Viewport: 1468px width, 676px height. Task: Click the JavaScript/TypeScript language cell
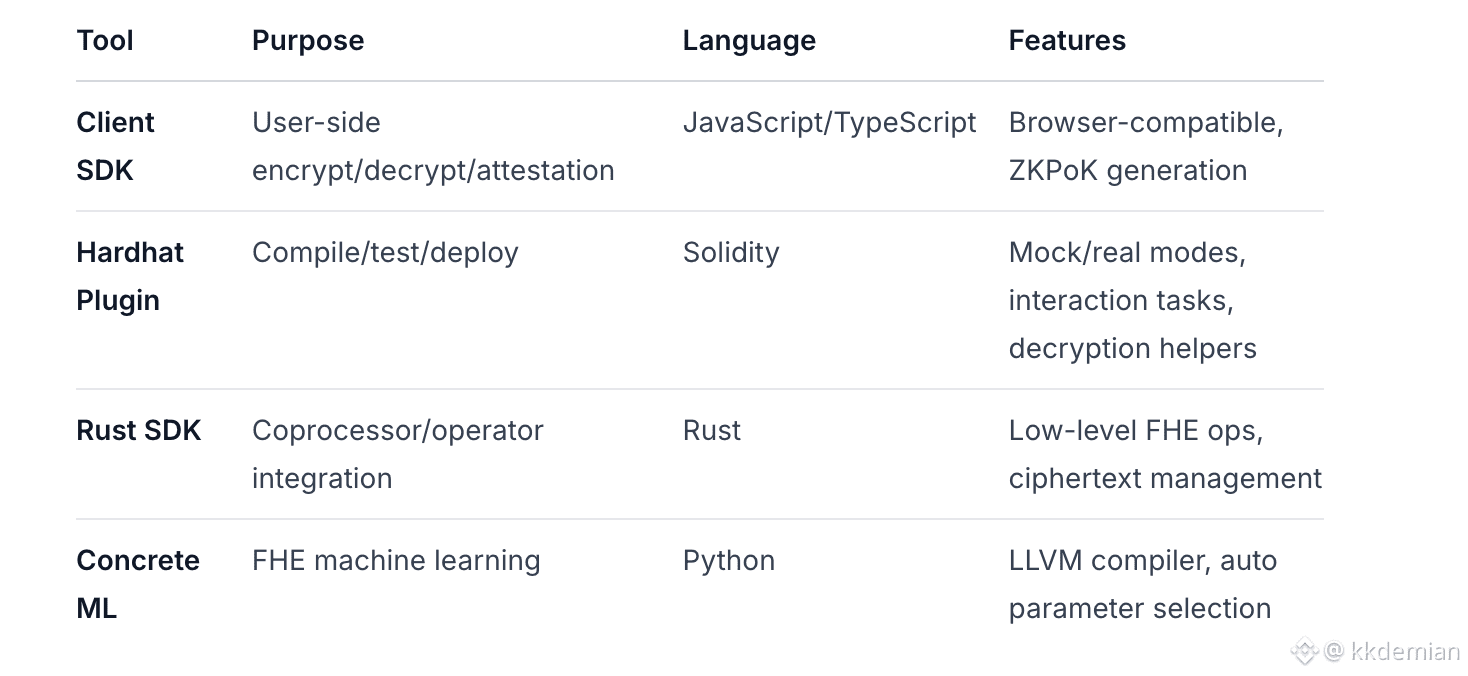pyautogui.click(x=829, y=123)
